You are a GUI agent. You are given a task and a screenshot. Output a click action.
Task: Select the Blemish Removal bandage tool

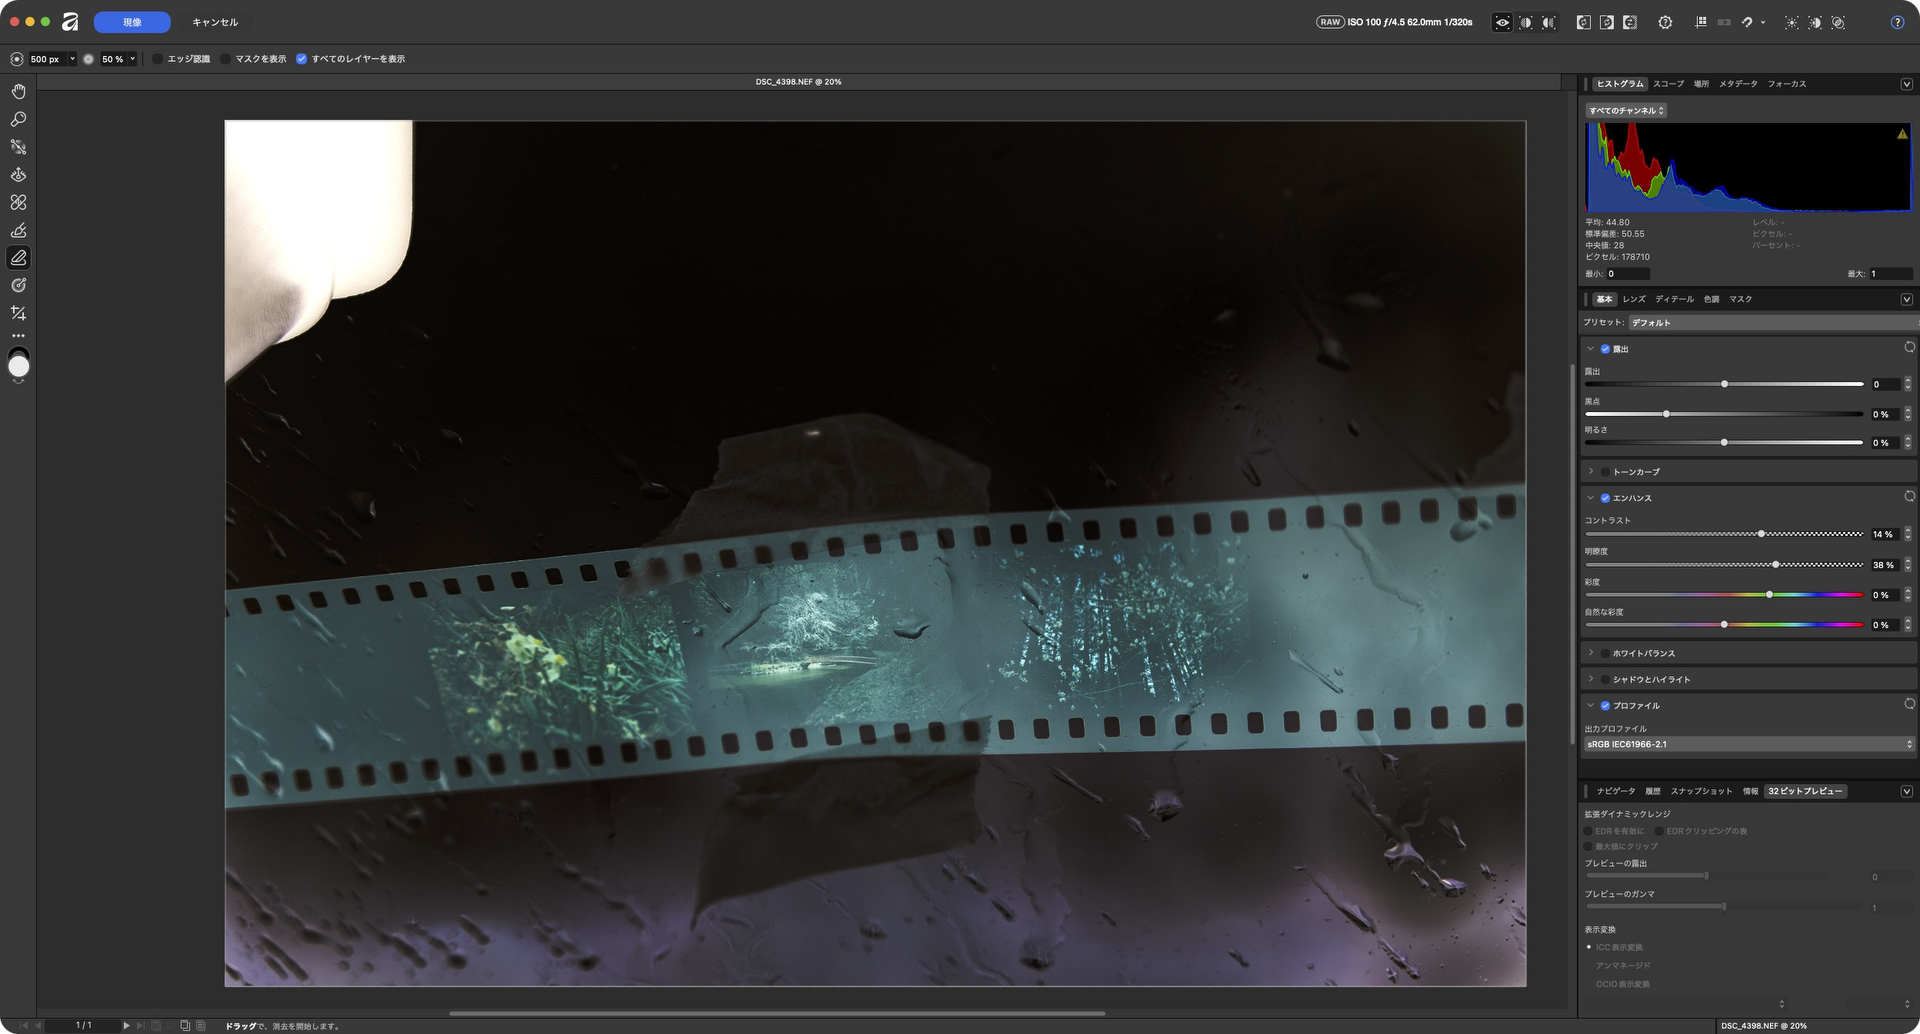coord(18,202)
